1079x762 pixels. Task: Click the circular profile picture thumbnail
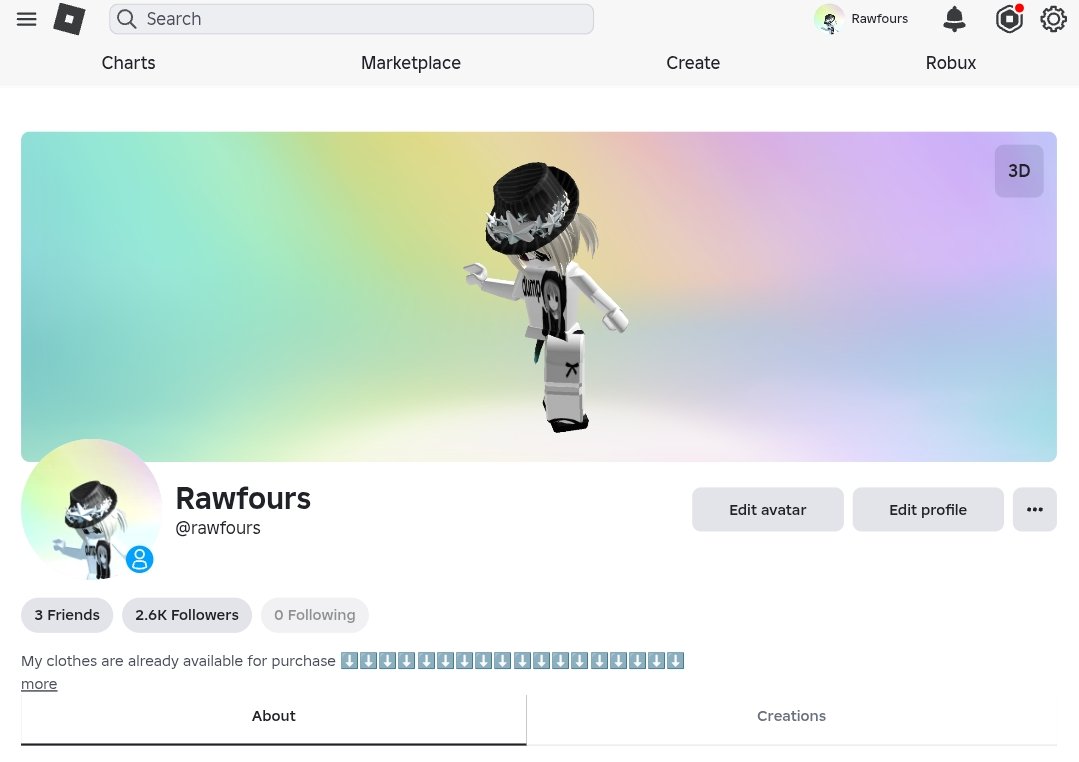click(92, 509)
